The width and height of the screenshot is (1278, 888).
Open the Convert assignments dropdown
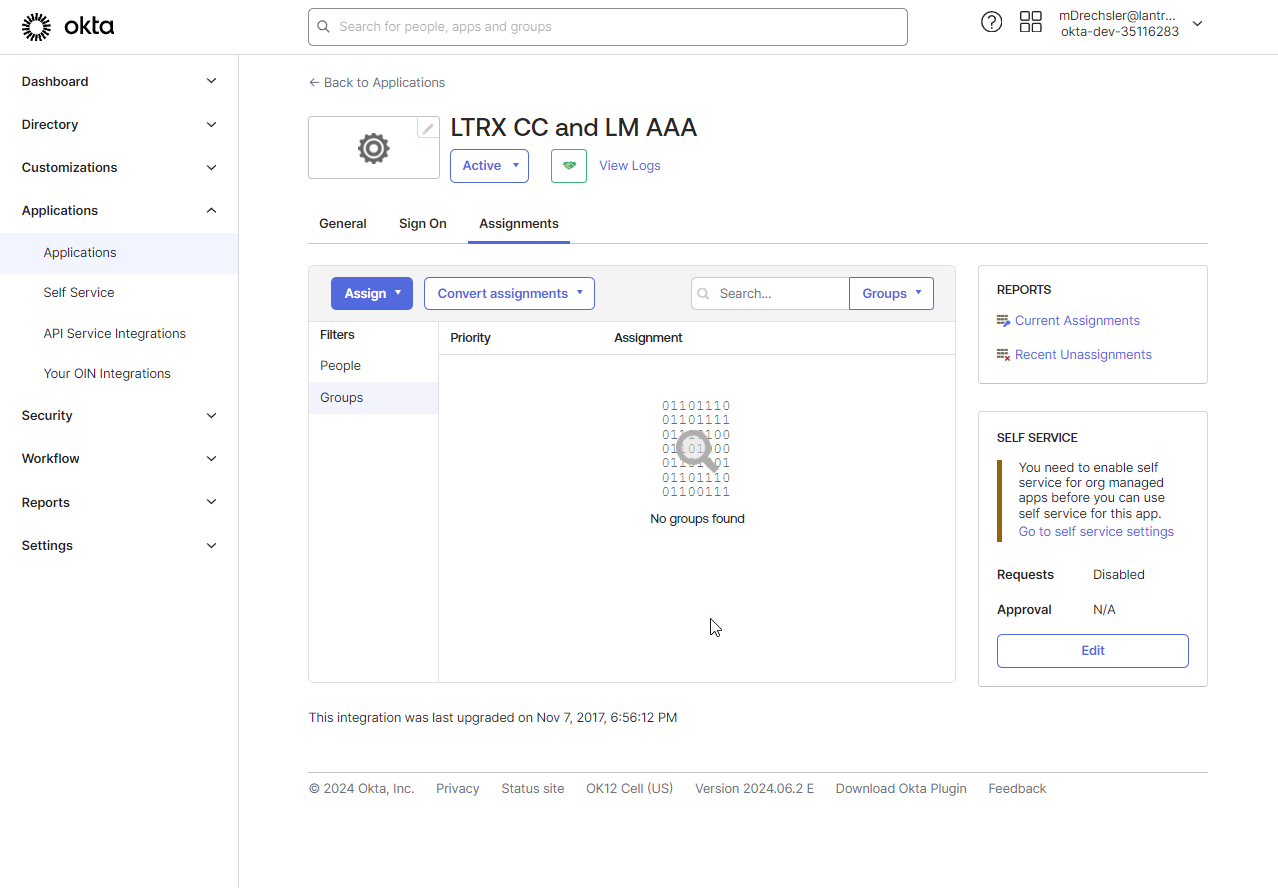coord(509,294)
